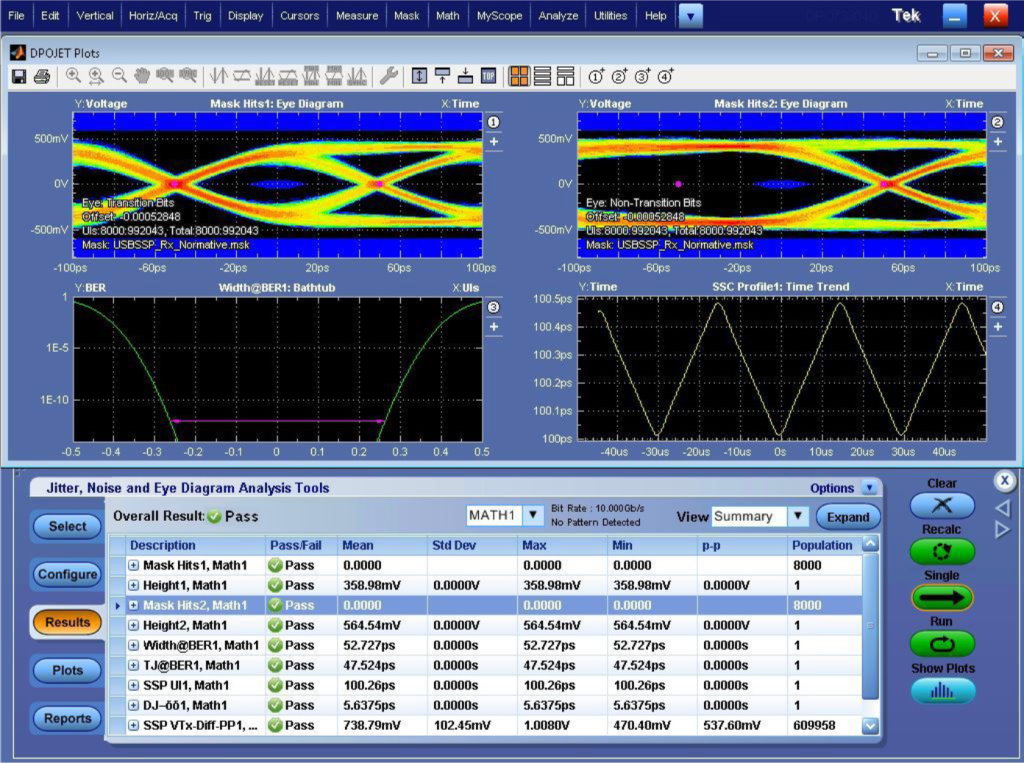This screenshot has width=1024, height=763.
Task: Expand the Mask Hits1, Math1 row
Action: 133,565
